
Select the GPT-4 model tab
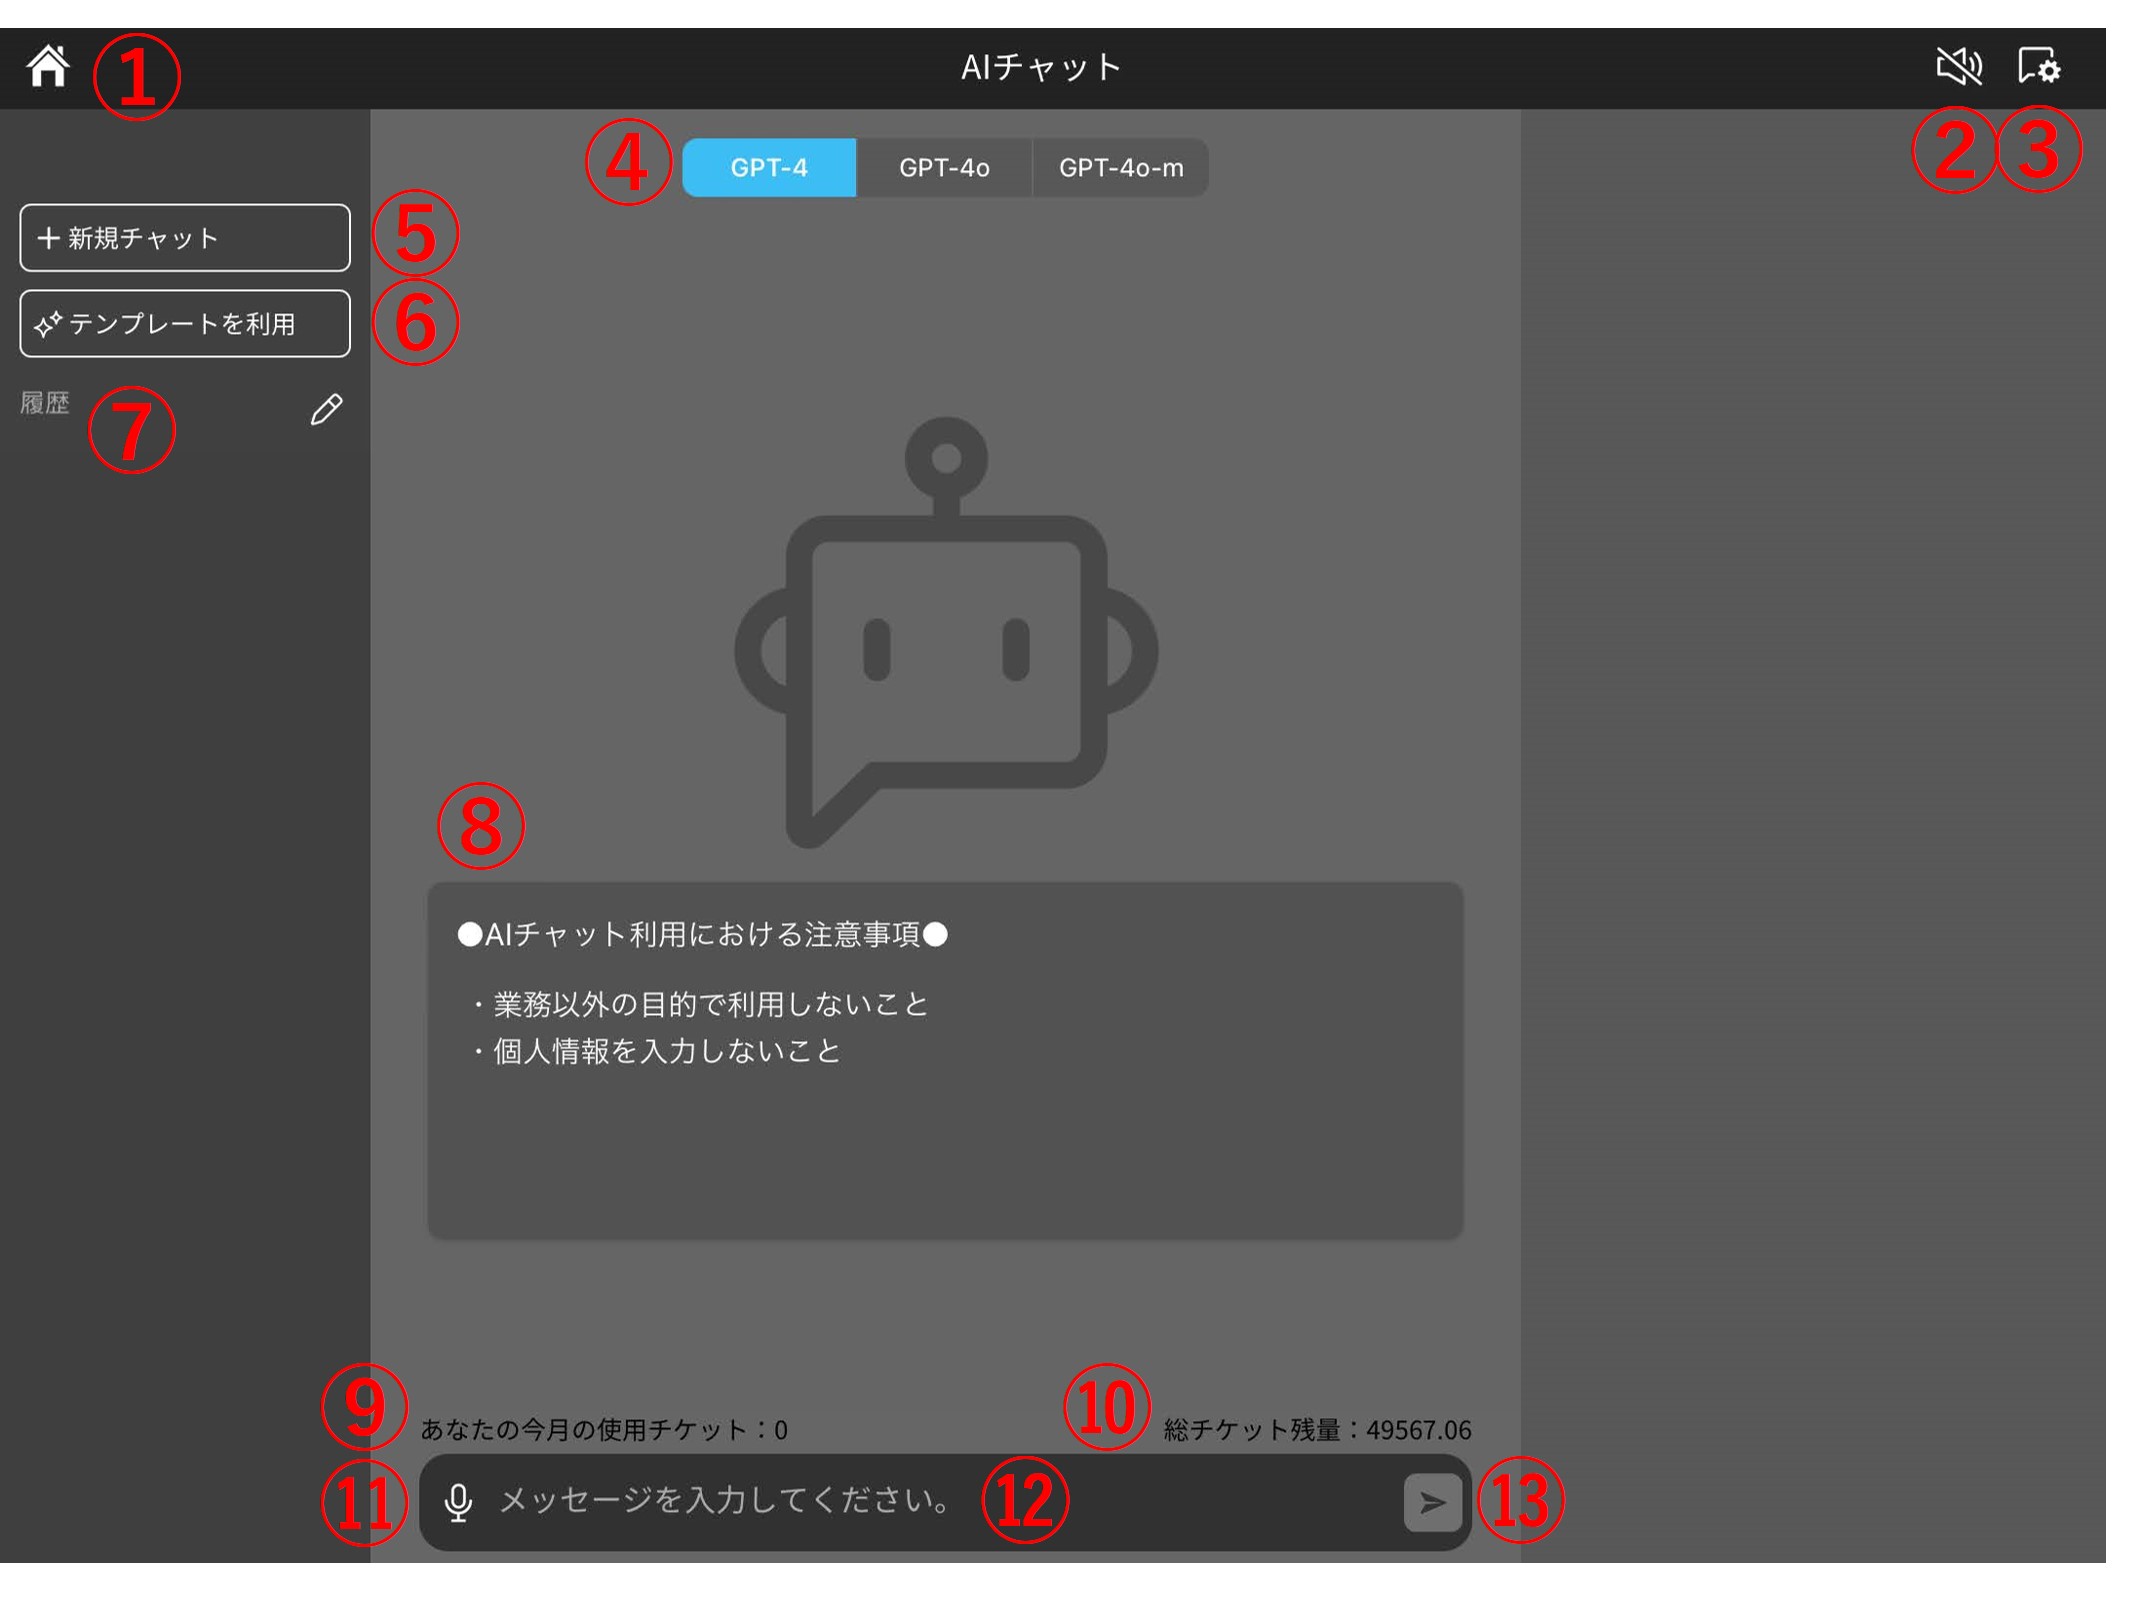pyautogui.click(x=768, y=168)
